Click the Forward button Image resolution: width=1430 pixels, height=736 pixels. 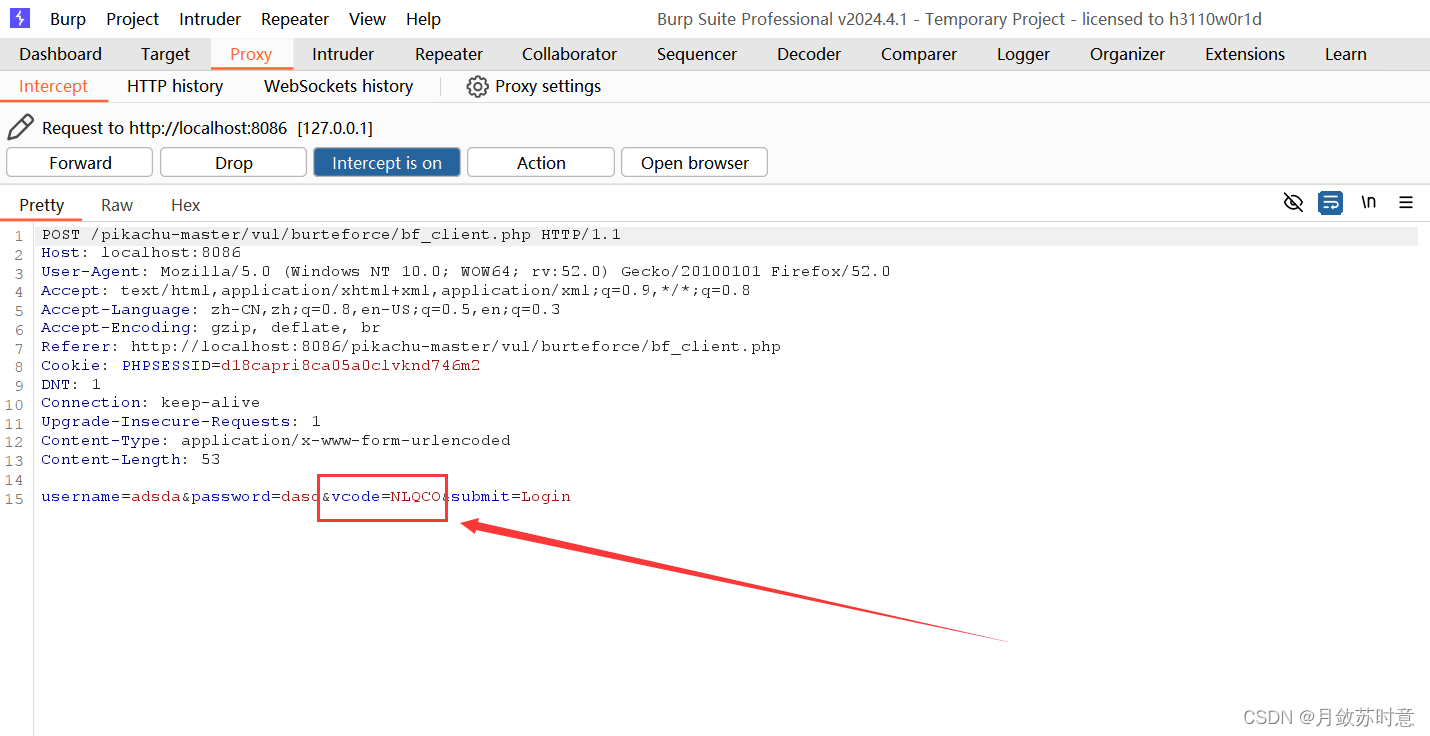point(80,163)
